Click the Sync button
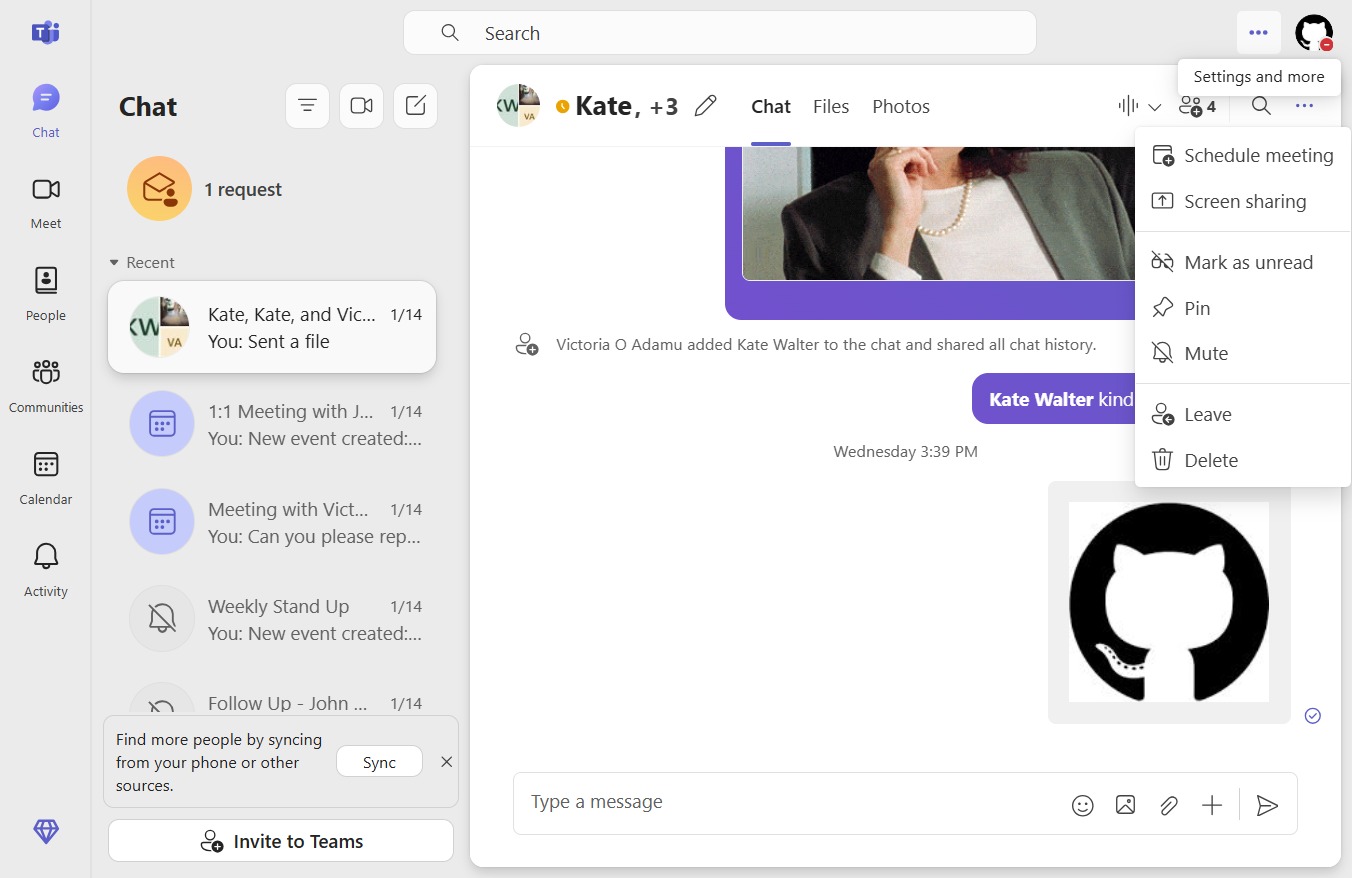 coord(379,762)
